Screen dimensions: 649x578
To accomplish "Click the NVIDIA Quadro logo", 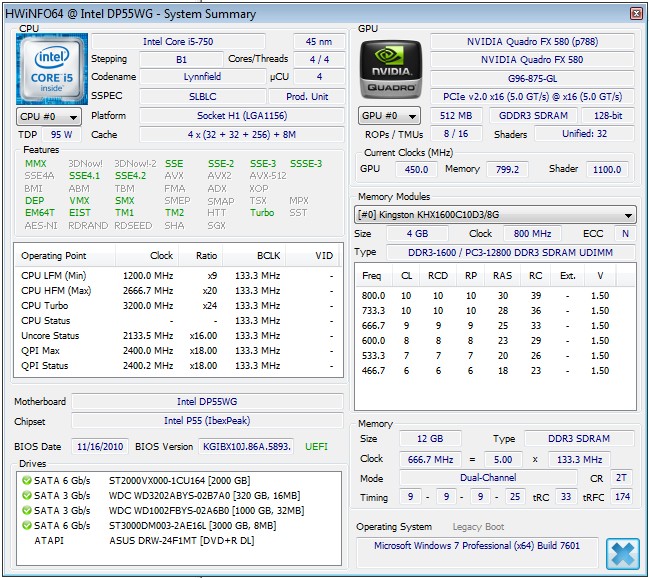I will click(x=389, y=68).
